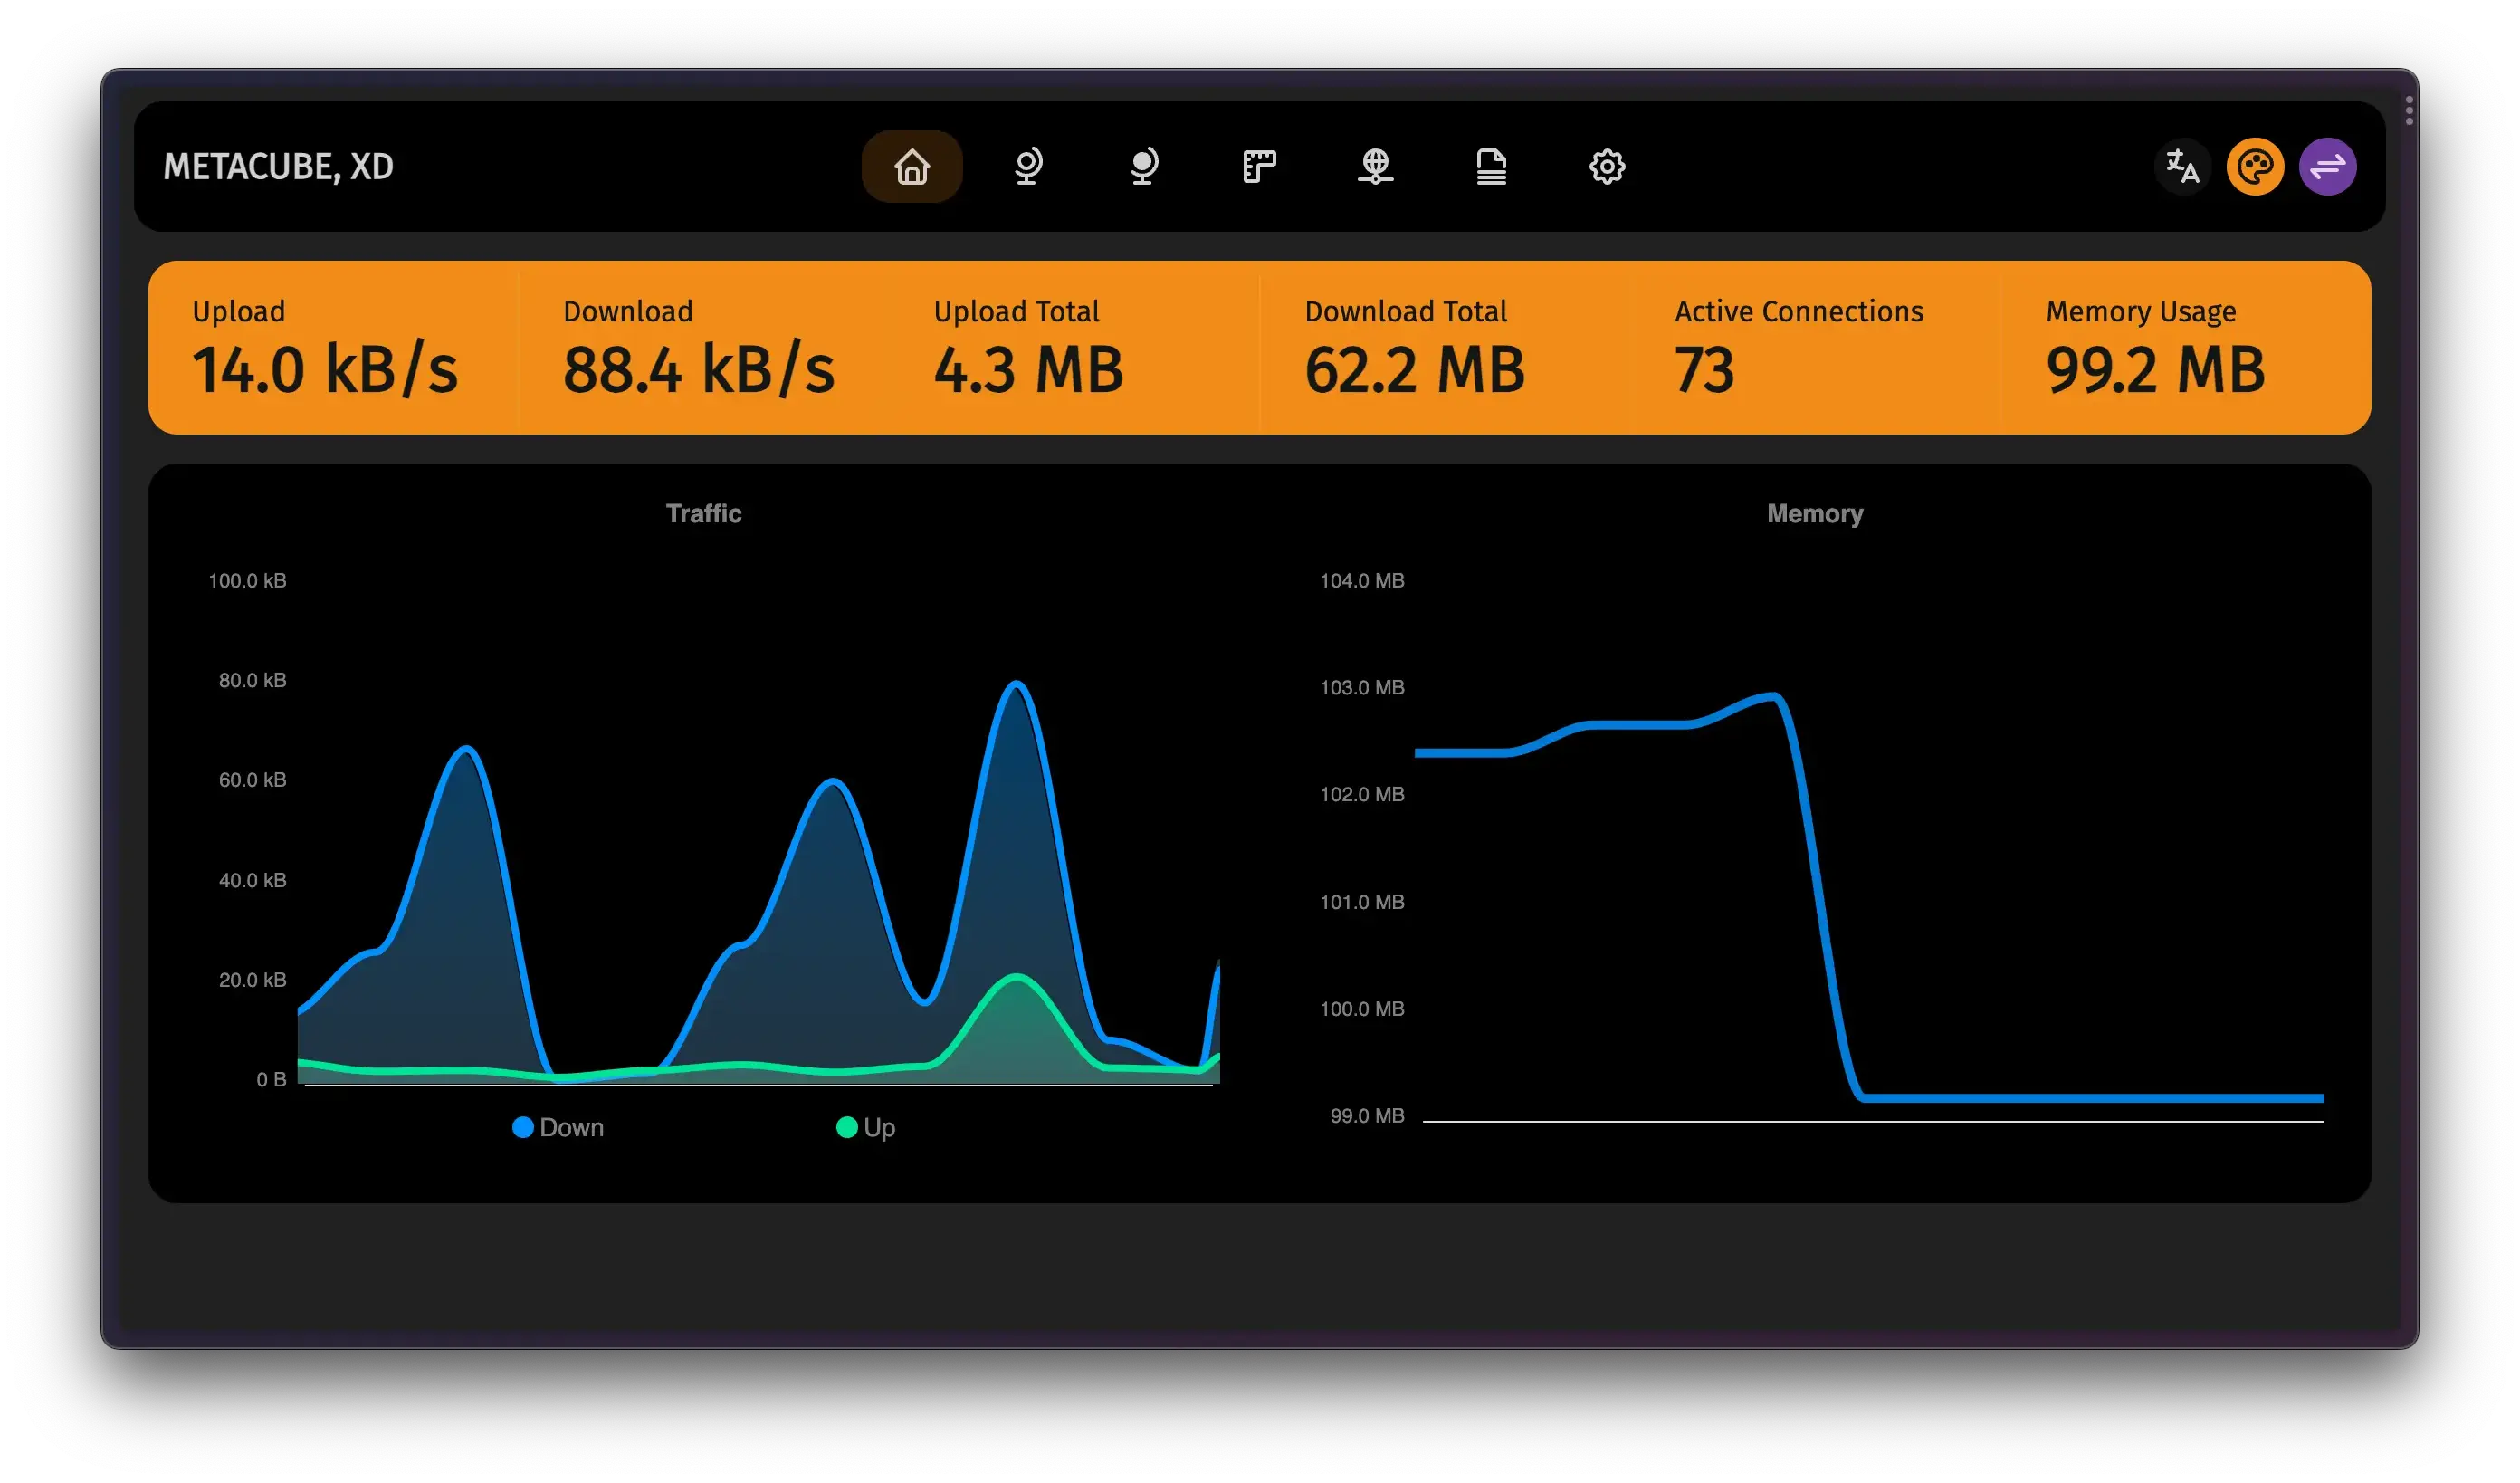Image resolution: width=2520 pixels, height=1483 pixels.
Task: Open the rules page (ruler icon)
Action: (x=1259, y=166)
